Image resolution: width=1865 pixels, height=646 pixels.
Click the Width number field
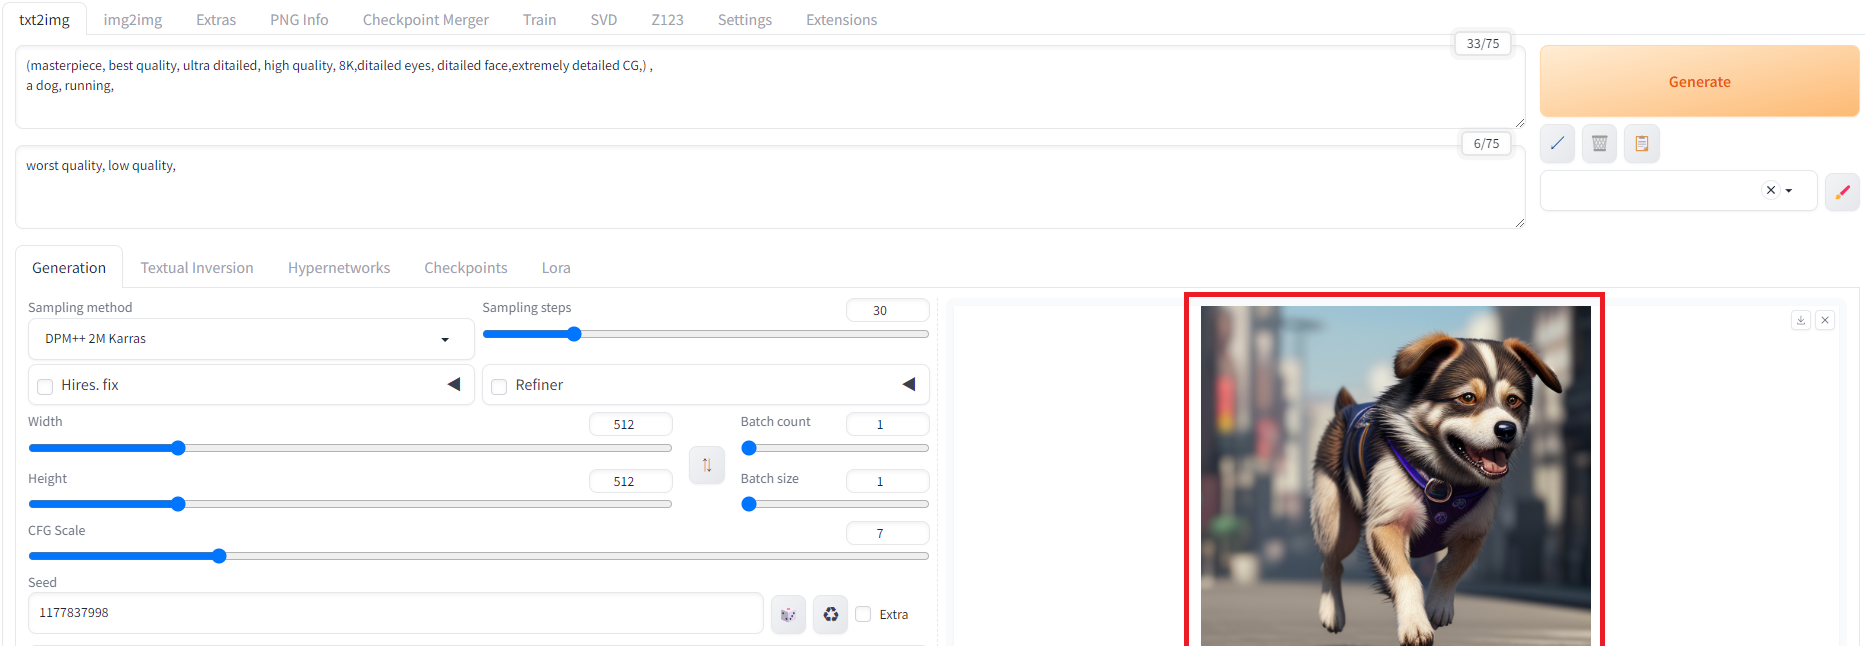pyautogui.click(x=630, y=424)
